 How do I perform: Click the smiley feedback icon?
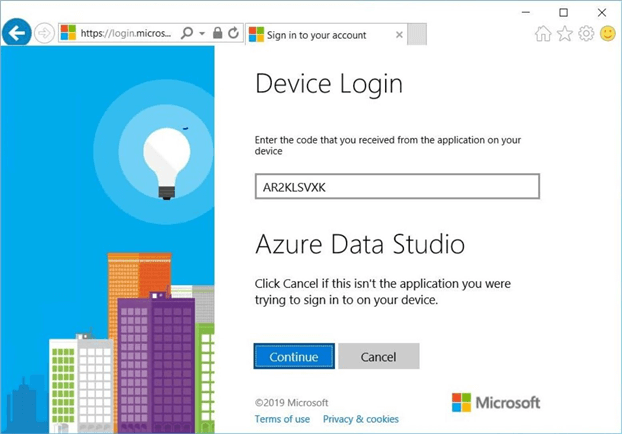607,33
